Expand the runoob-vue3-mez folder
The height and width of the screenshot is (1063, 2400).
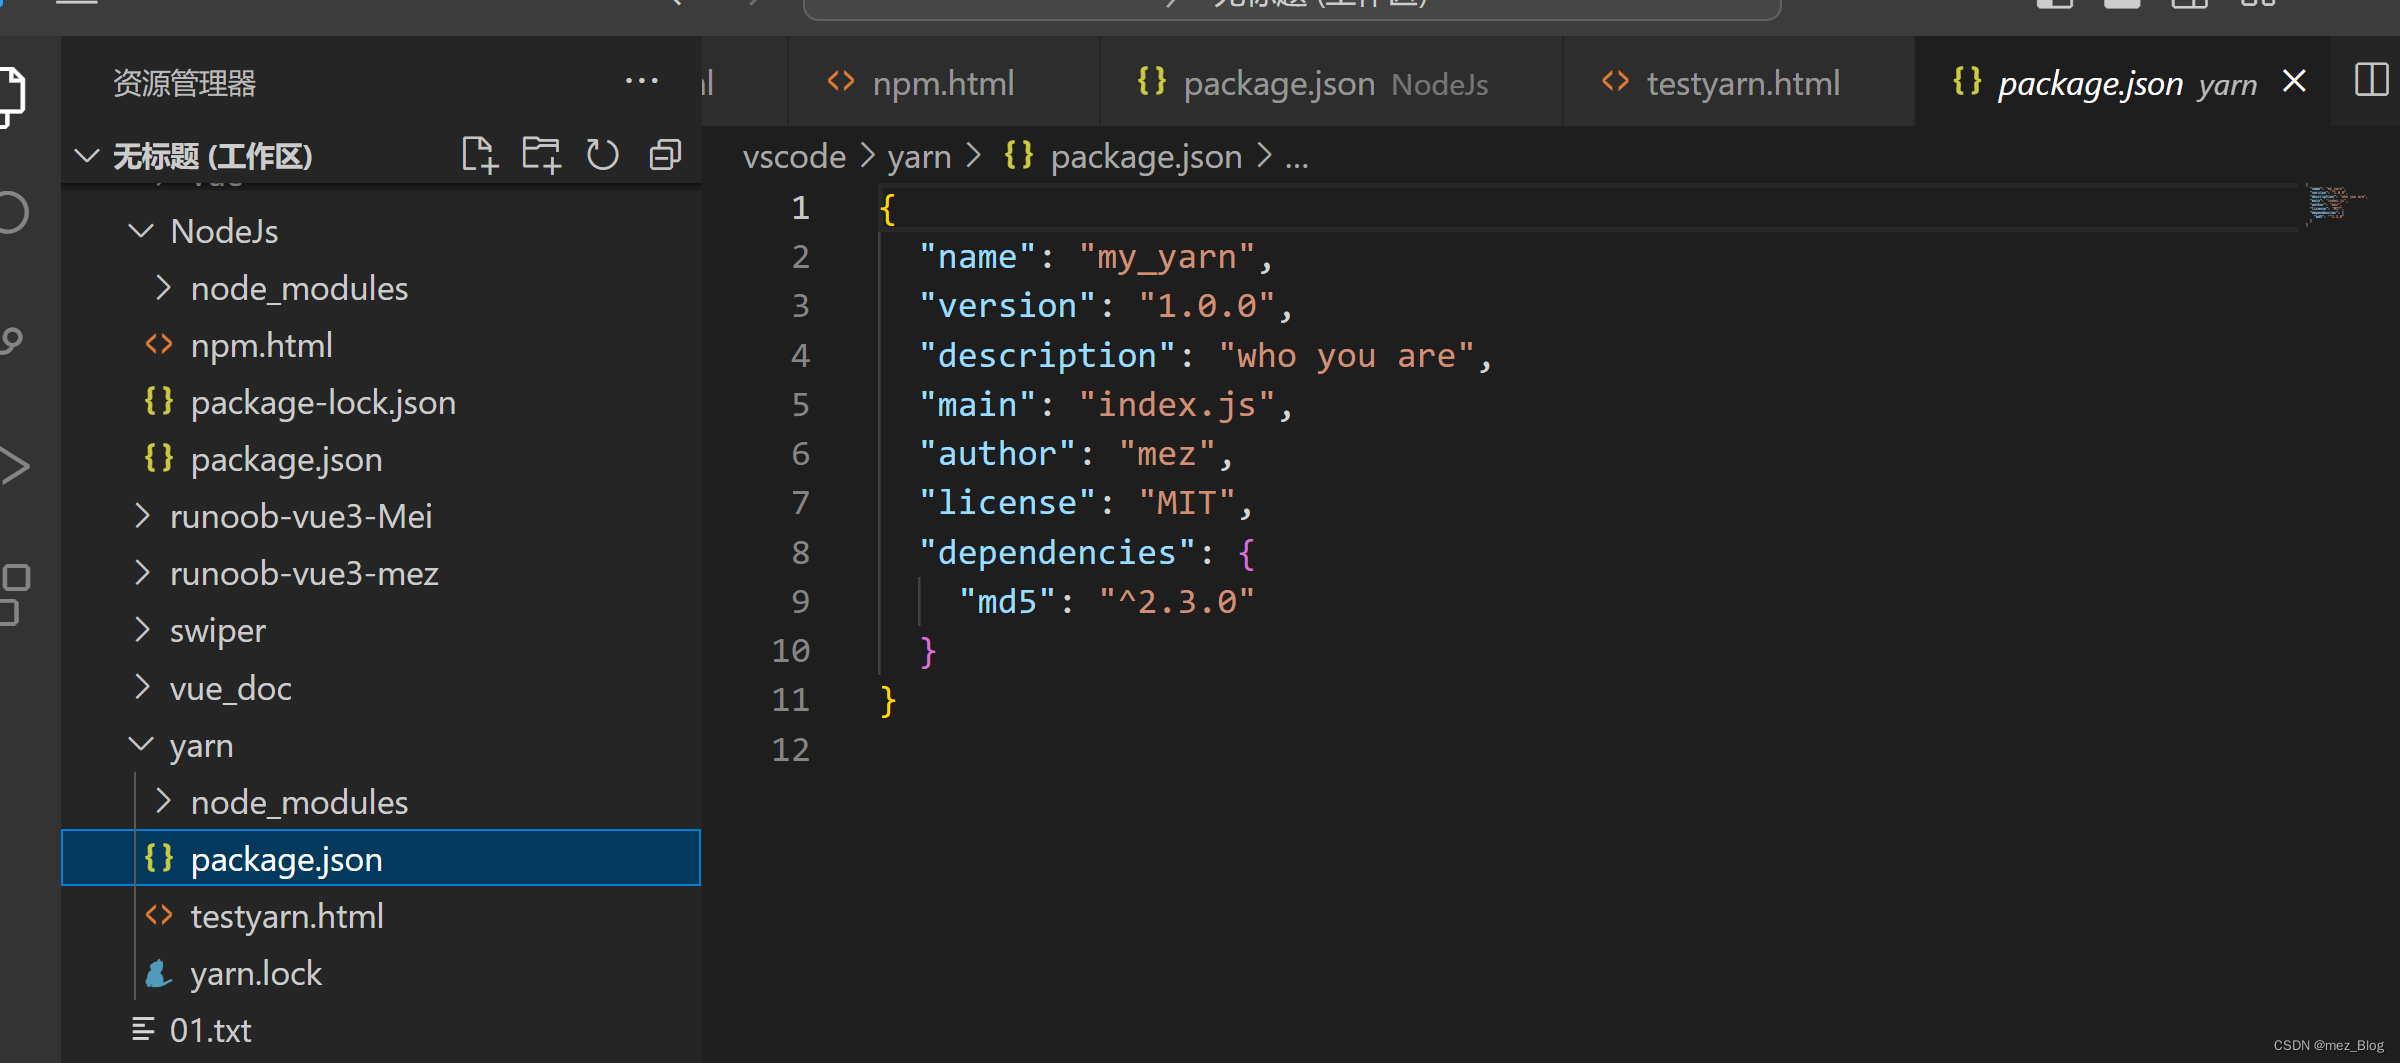point(142,573)
